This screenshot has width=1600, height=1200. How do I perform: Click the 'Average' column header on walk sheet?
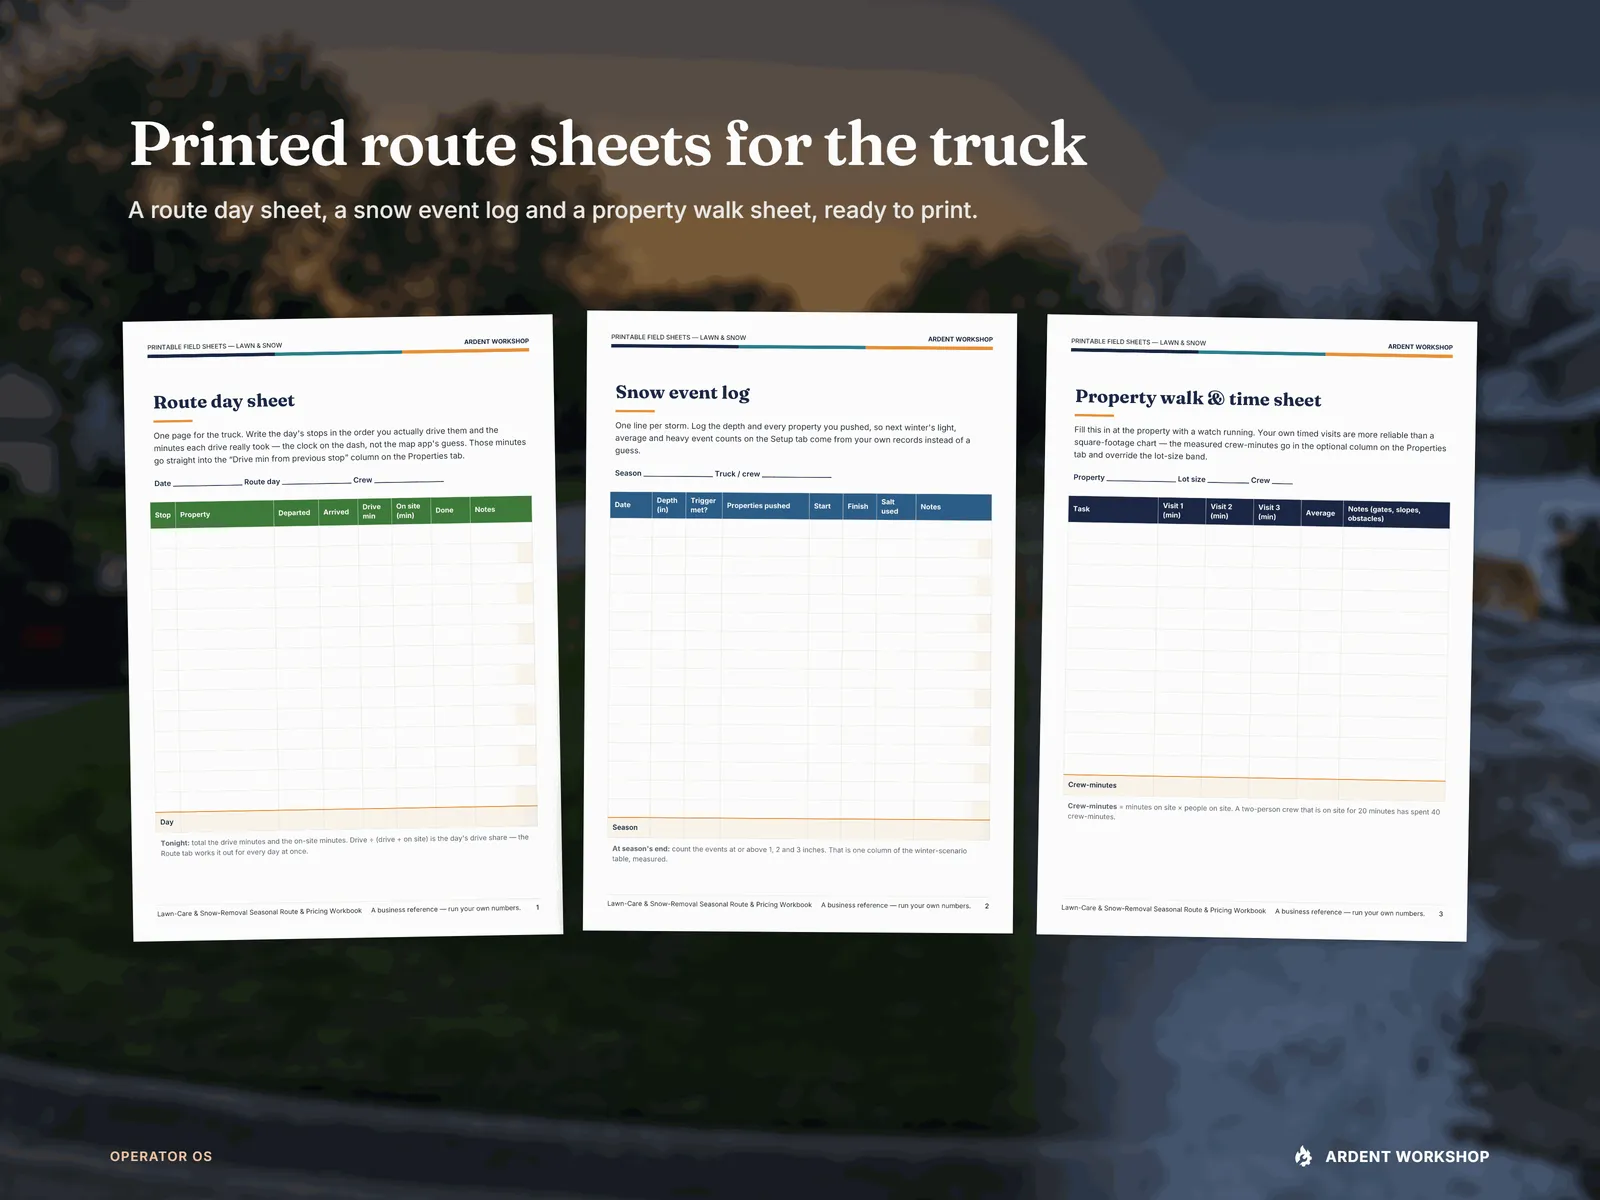click(x=1320, y=513)
